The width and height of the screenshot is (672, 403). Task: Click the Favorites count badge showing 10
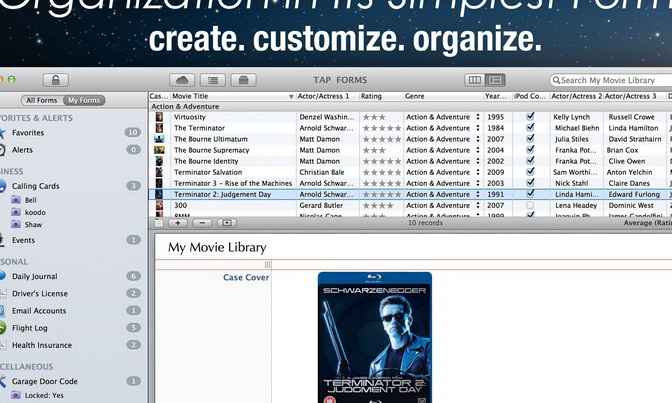coord(133,132)
